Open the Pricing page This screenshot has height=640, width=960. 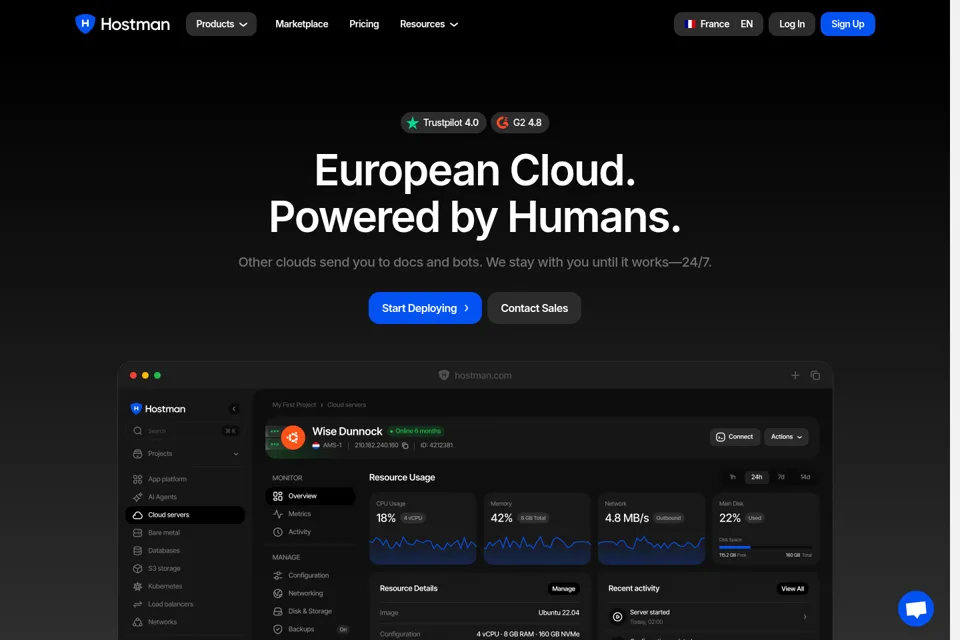[x=364, y=24]
